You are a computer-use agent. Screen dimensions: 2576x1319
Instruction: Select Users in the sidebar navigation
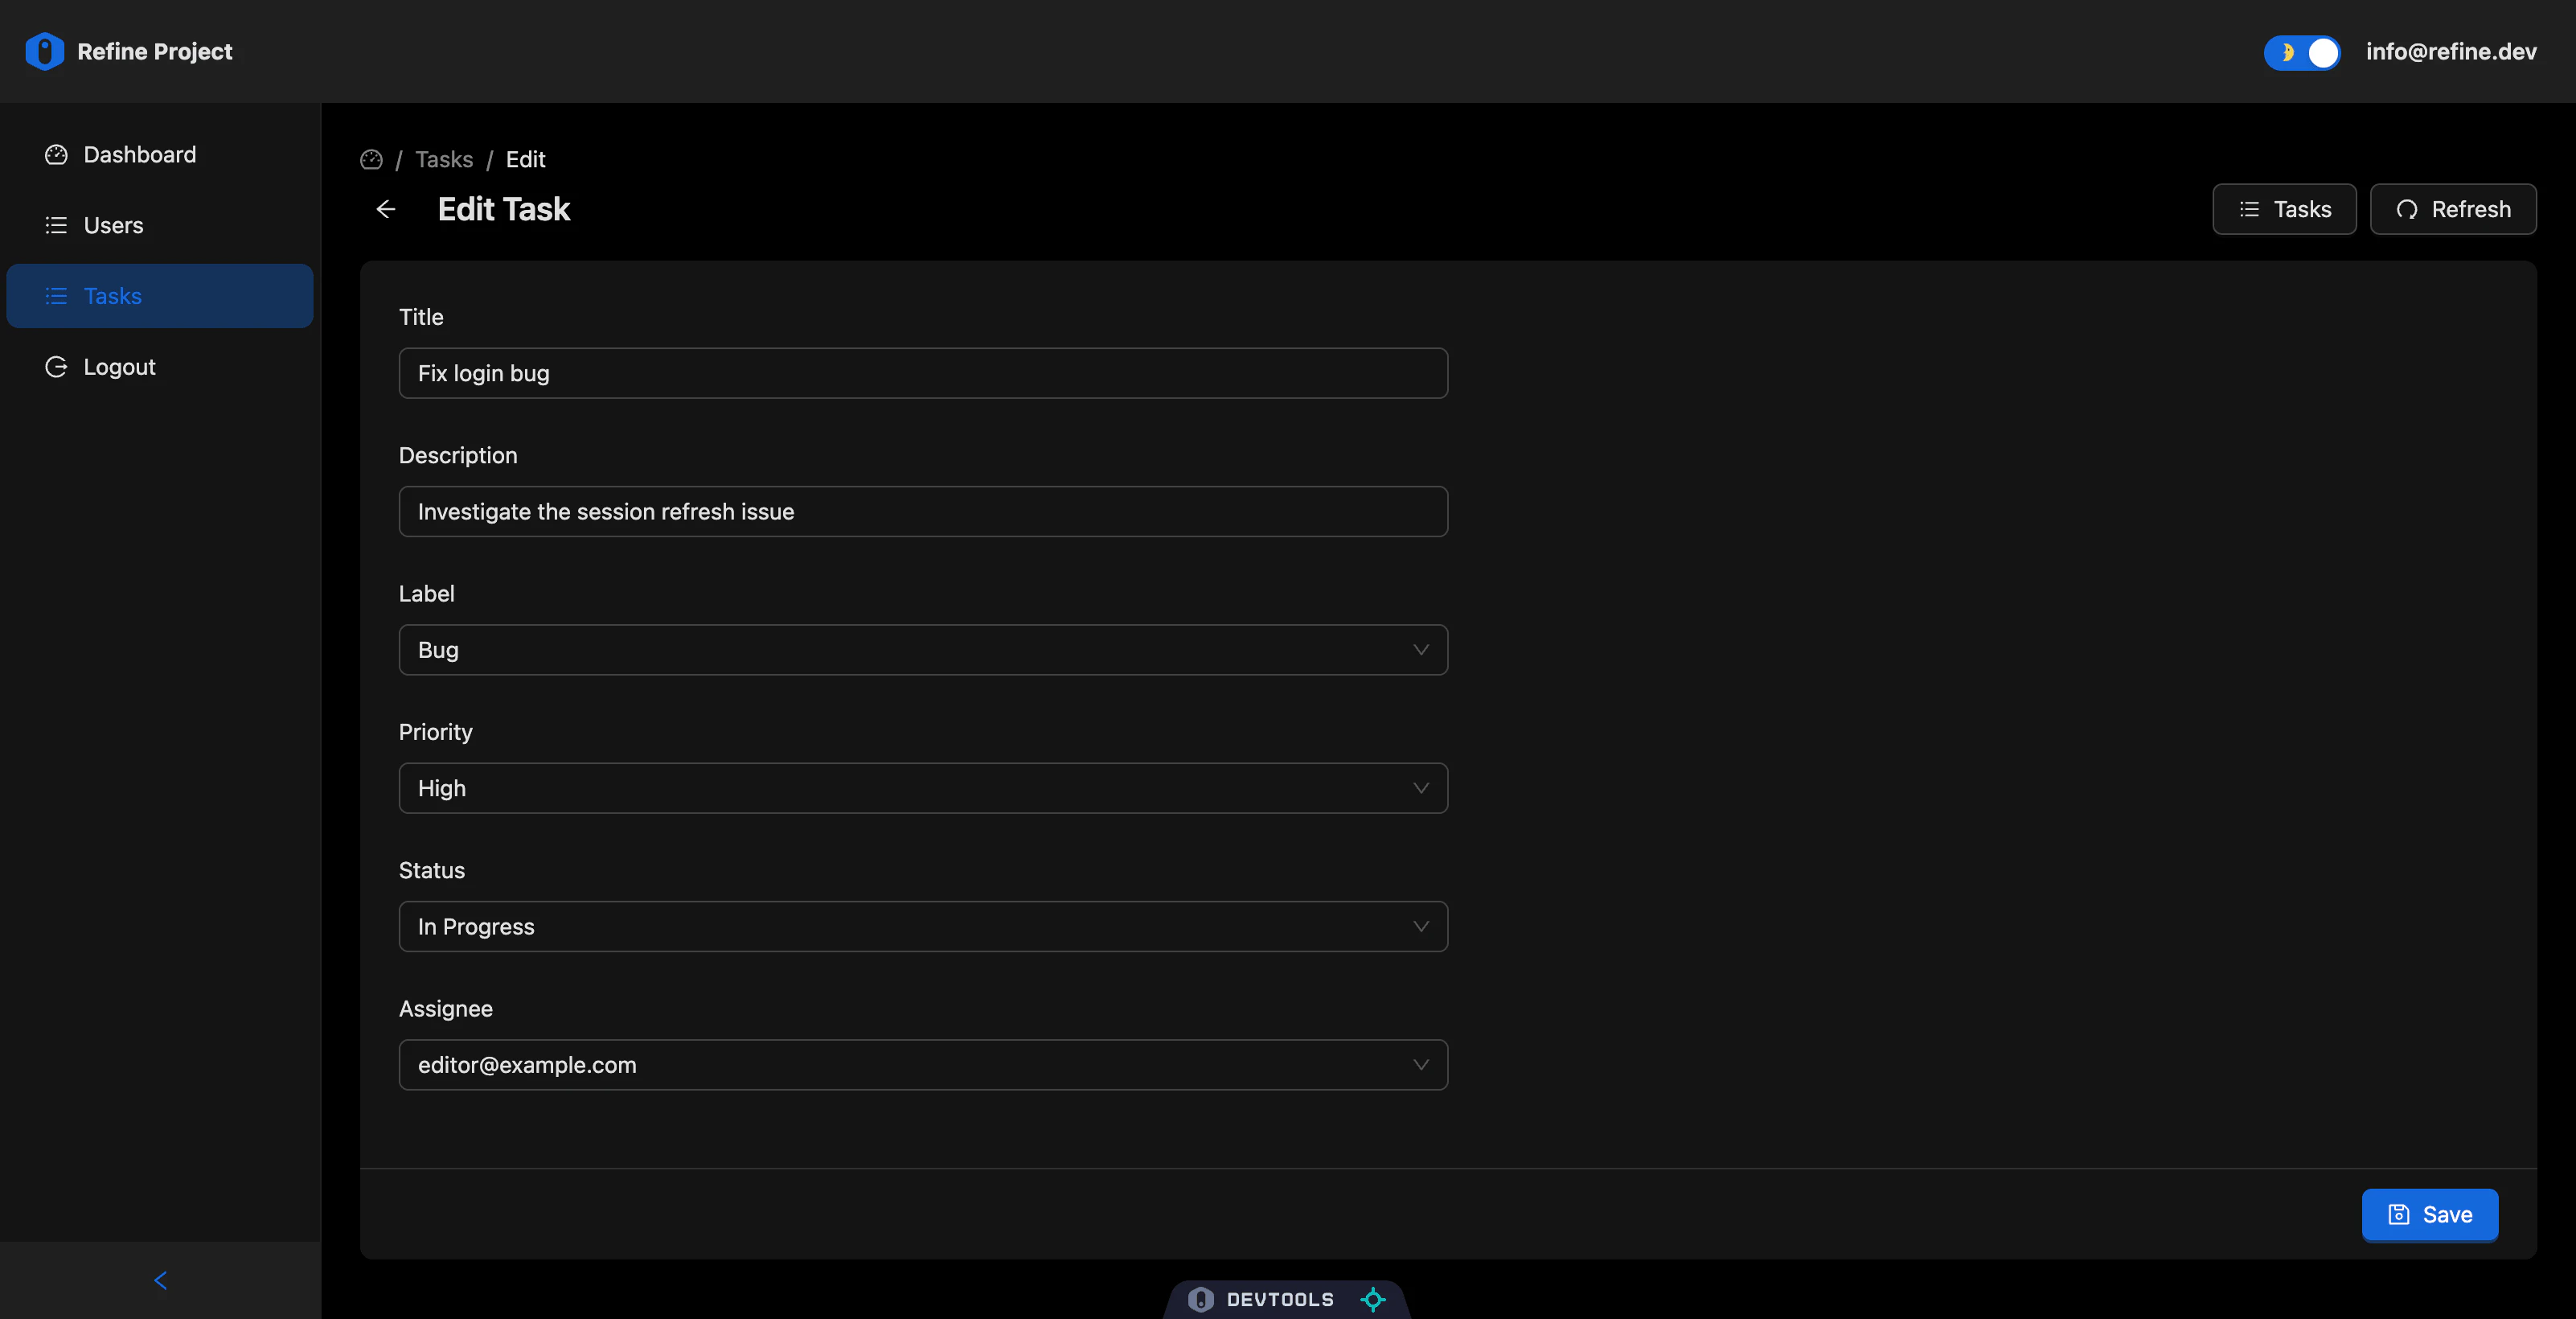pos(113,225)
